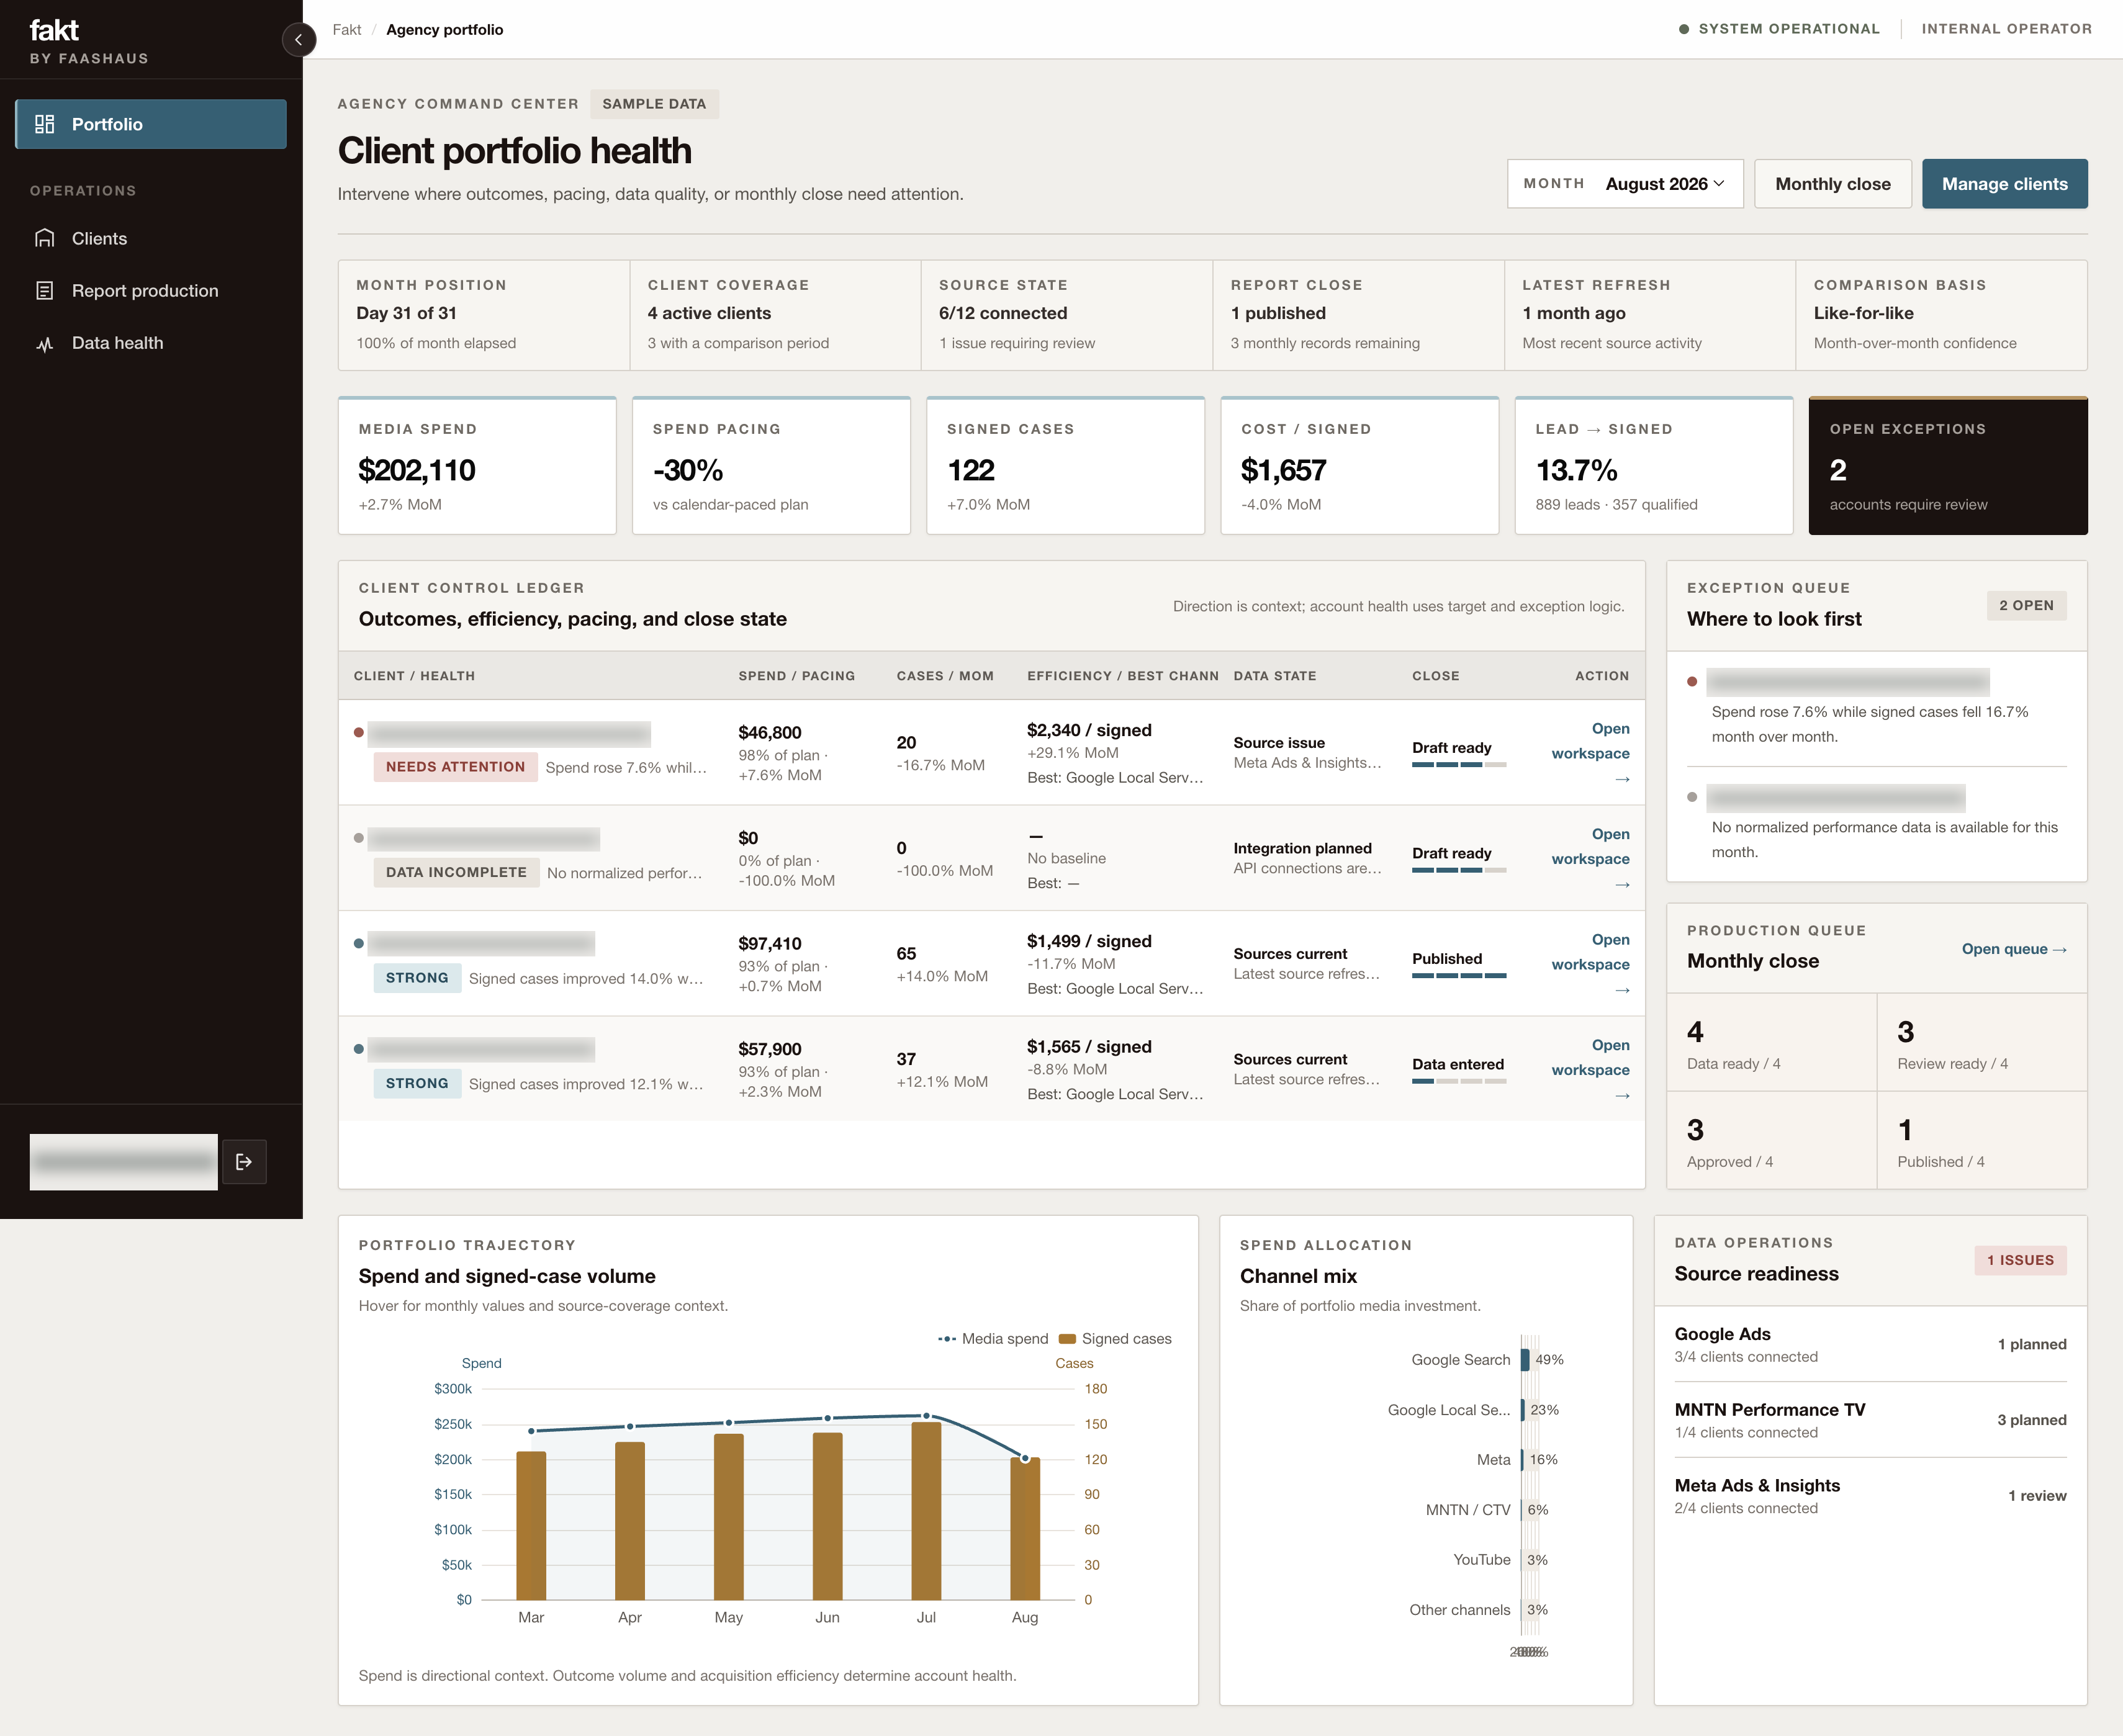Click the INTERNAL OPERATOR label
The width and height of the screenshot is (2123, 1736).
[2006, 29]
